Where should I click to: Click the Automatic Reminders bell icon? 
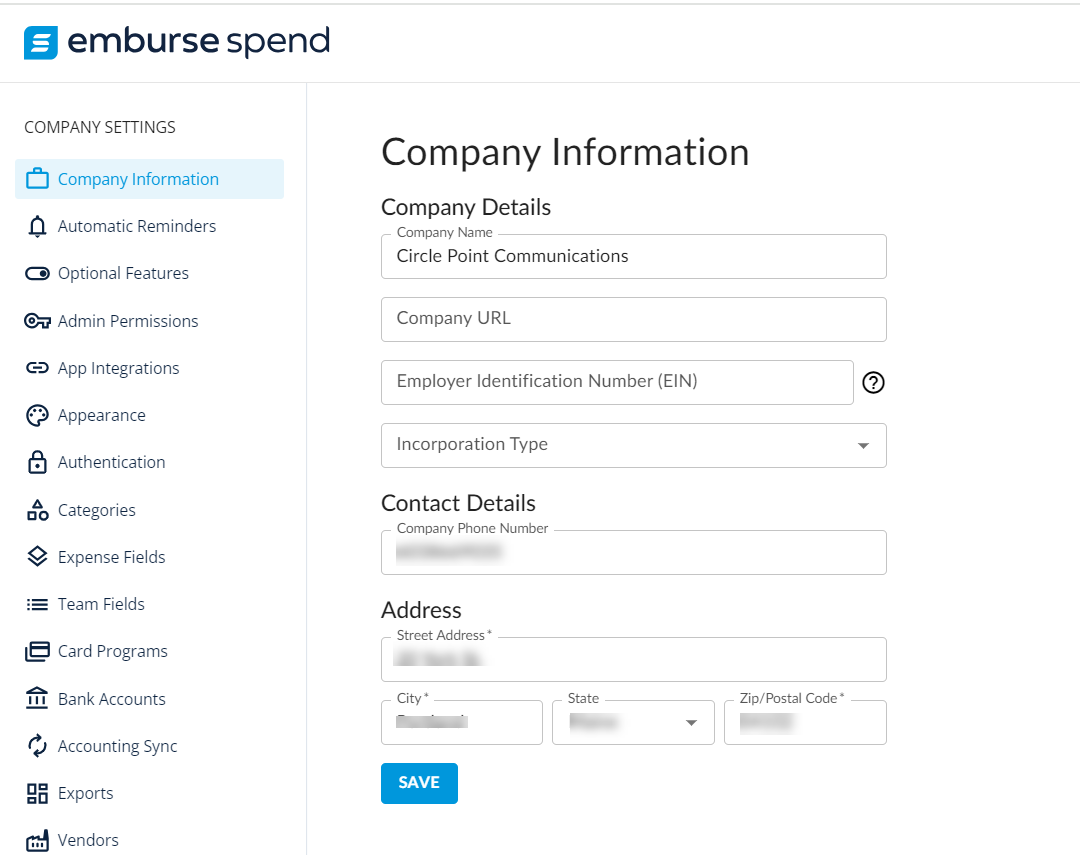(x=36, y=226)
